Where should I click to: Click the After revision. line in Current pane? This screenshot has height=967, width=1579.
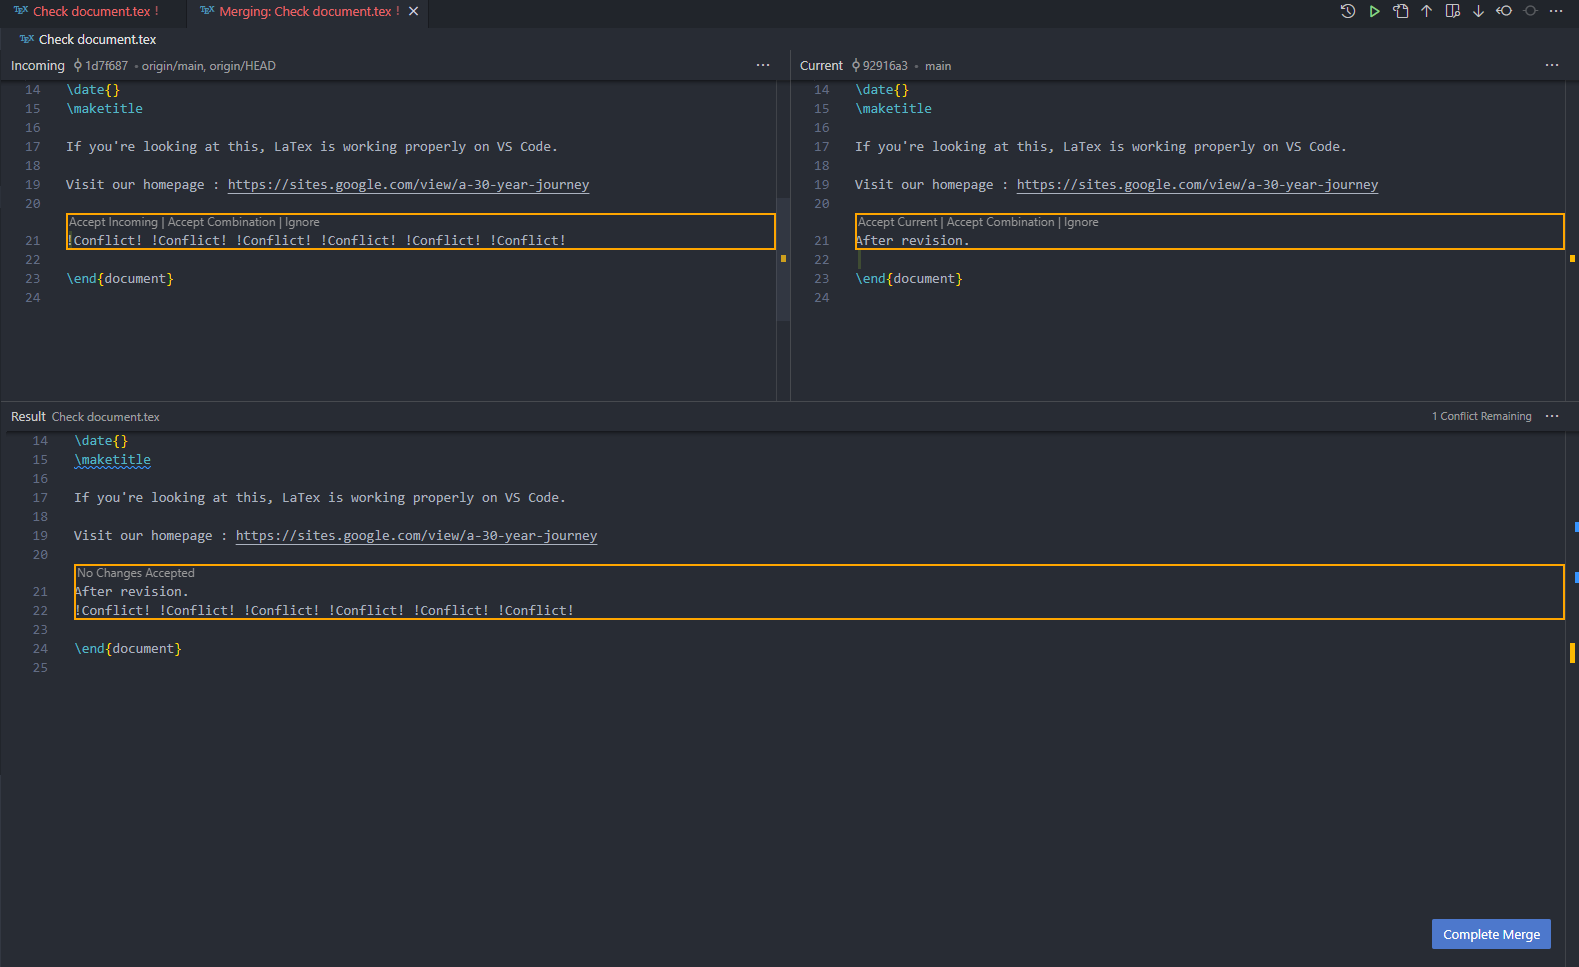tap(912, 241)
